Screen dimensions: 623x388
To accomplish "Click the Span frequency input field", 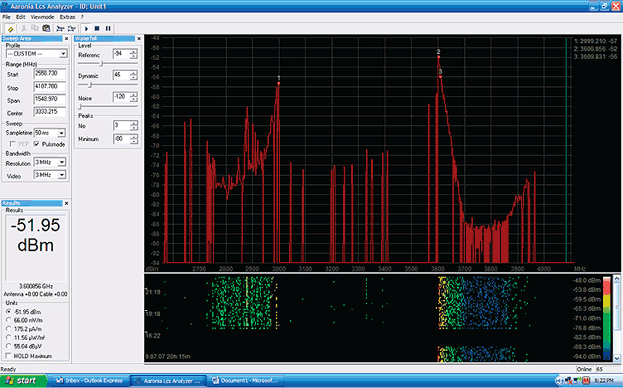I will pyautogui.click(x=50, y=100).
